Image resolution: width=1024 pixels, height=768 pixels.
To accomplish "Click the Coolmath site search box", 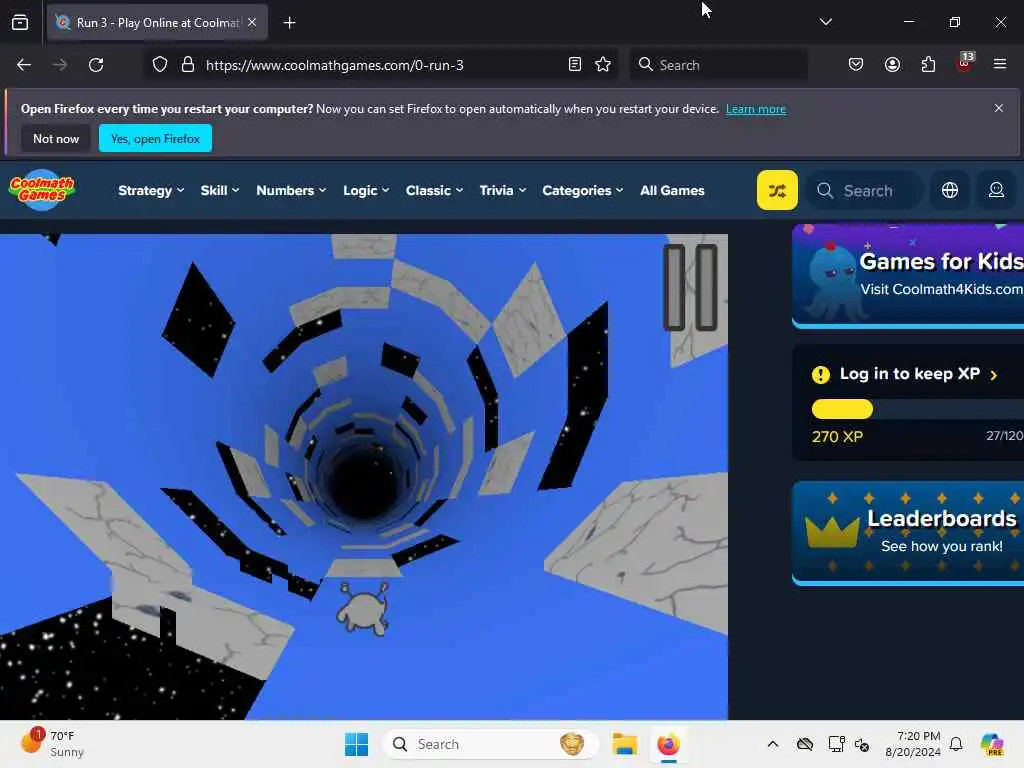I will tap(865, 191).
